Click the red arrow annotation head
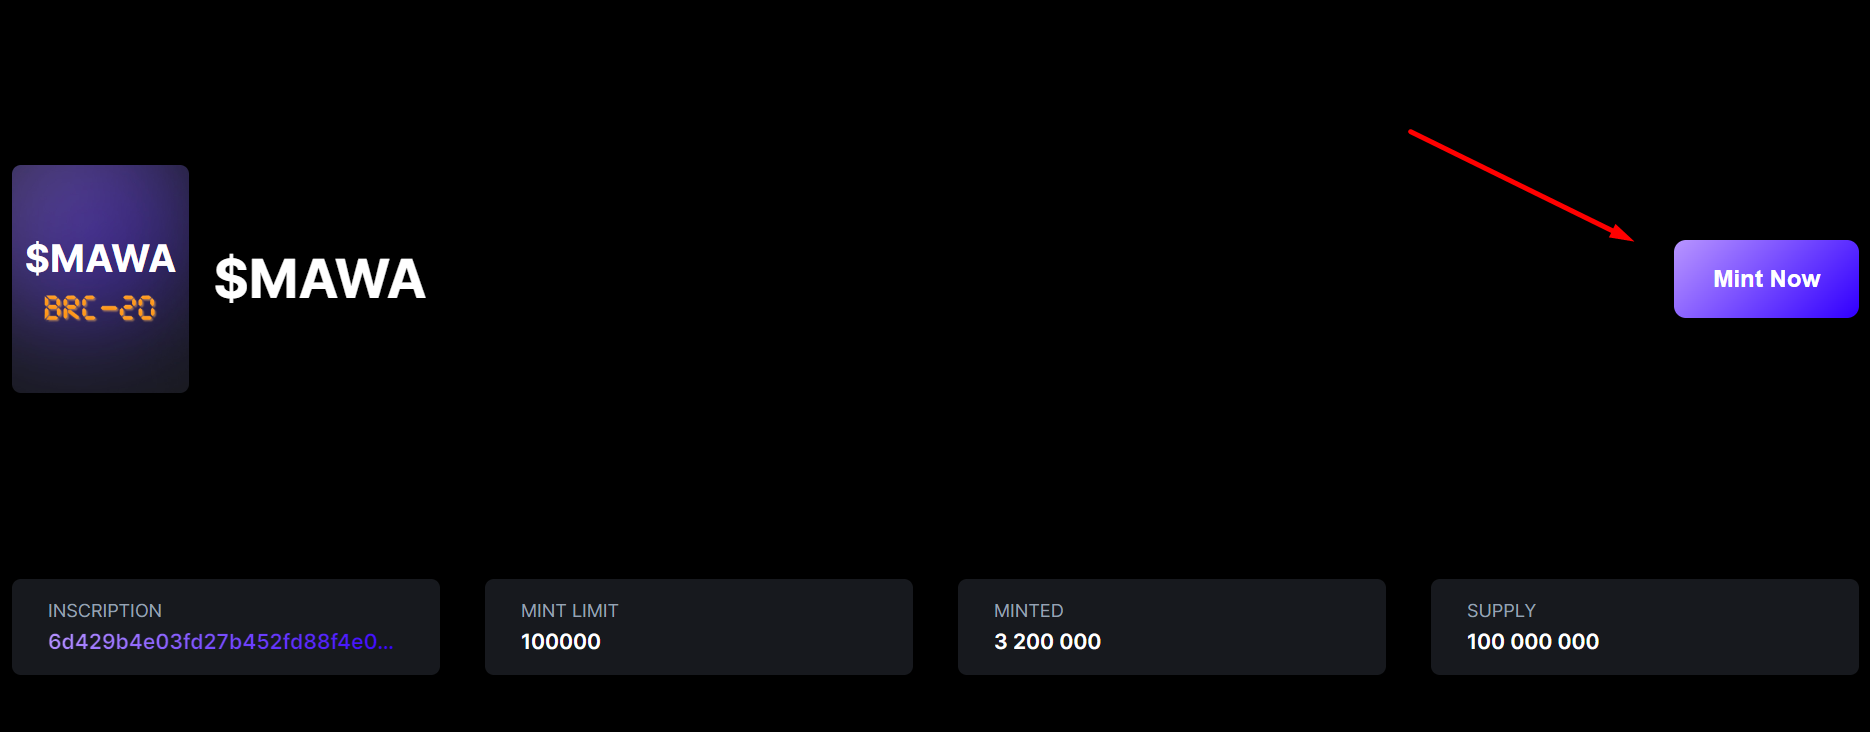Viewport: 1870px width, 732px height. tap(1624, 234)
